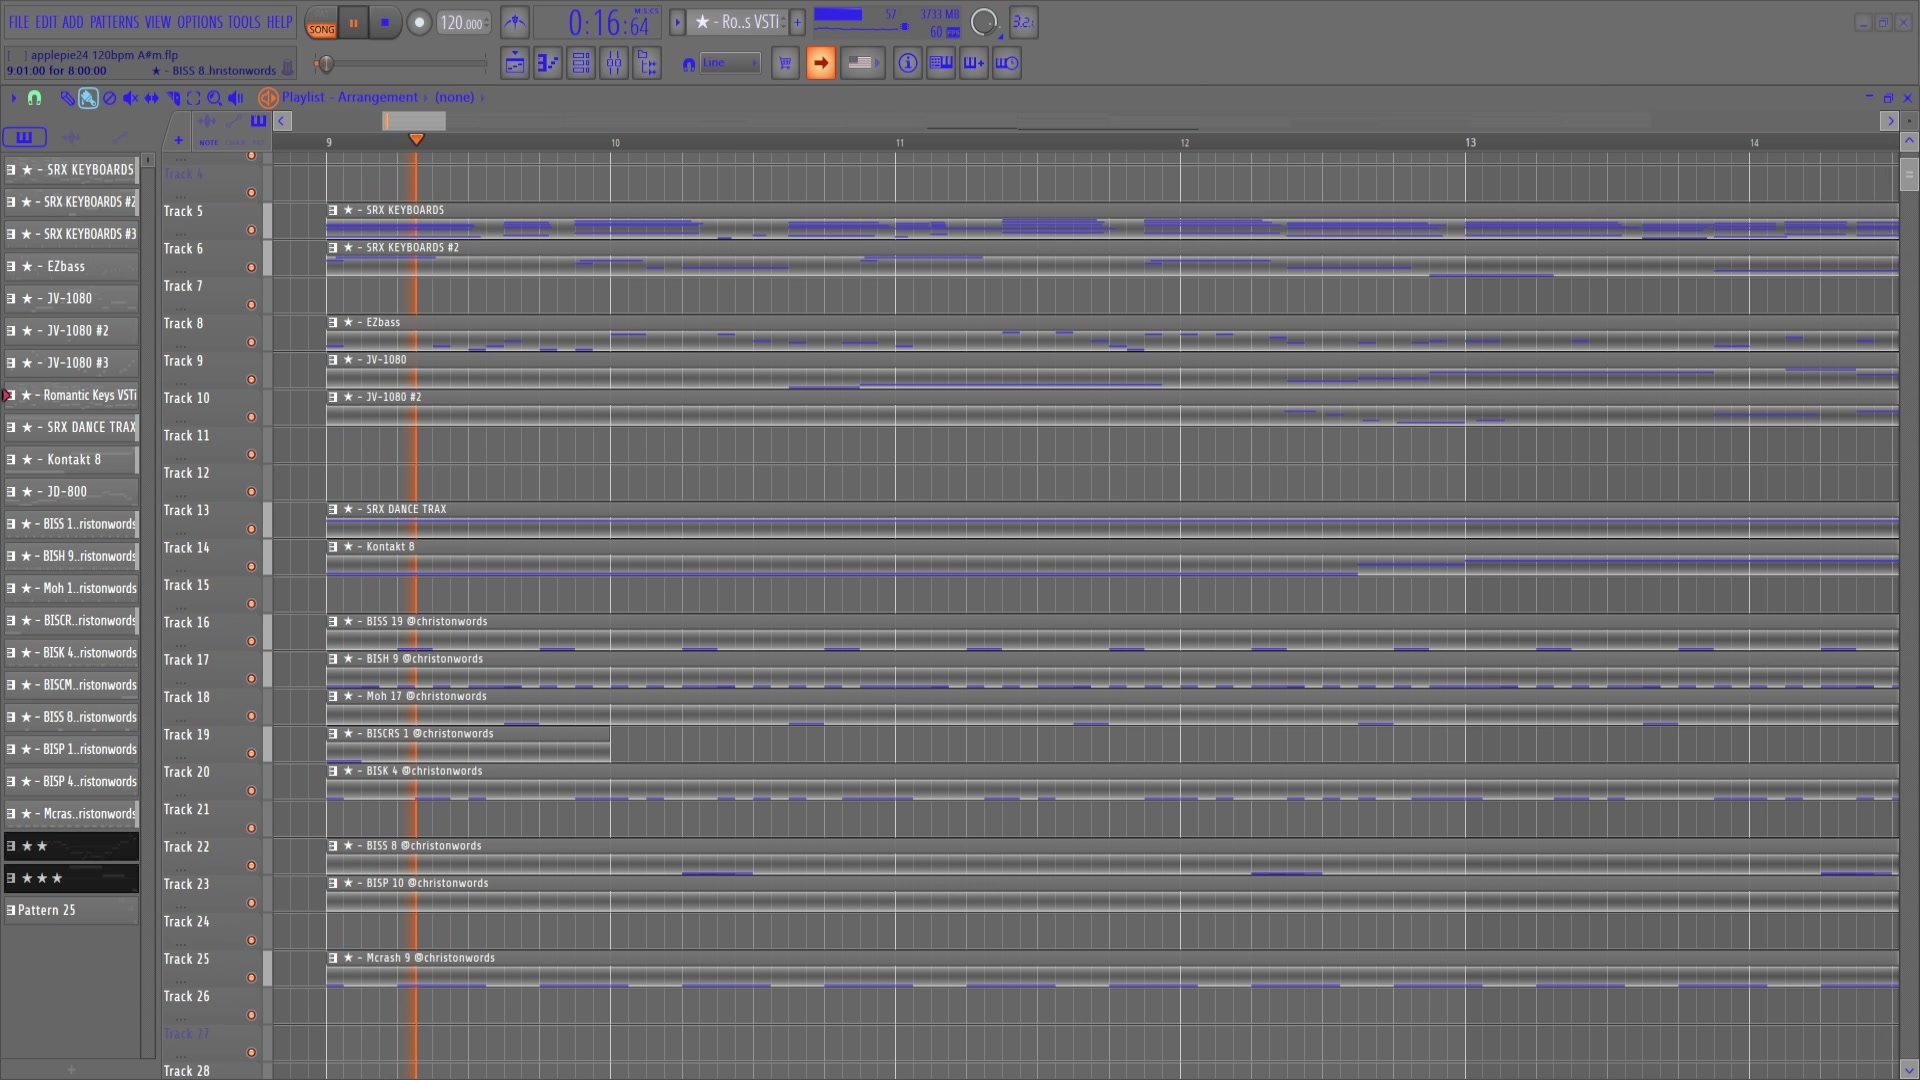Open the Browser/plugin picker view
1920x1080 pixels.
pos(647,64)
